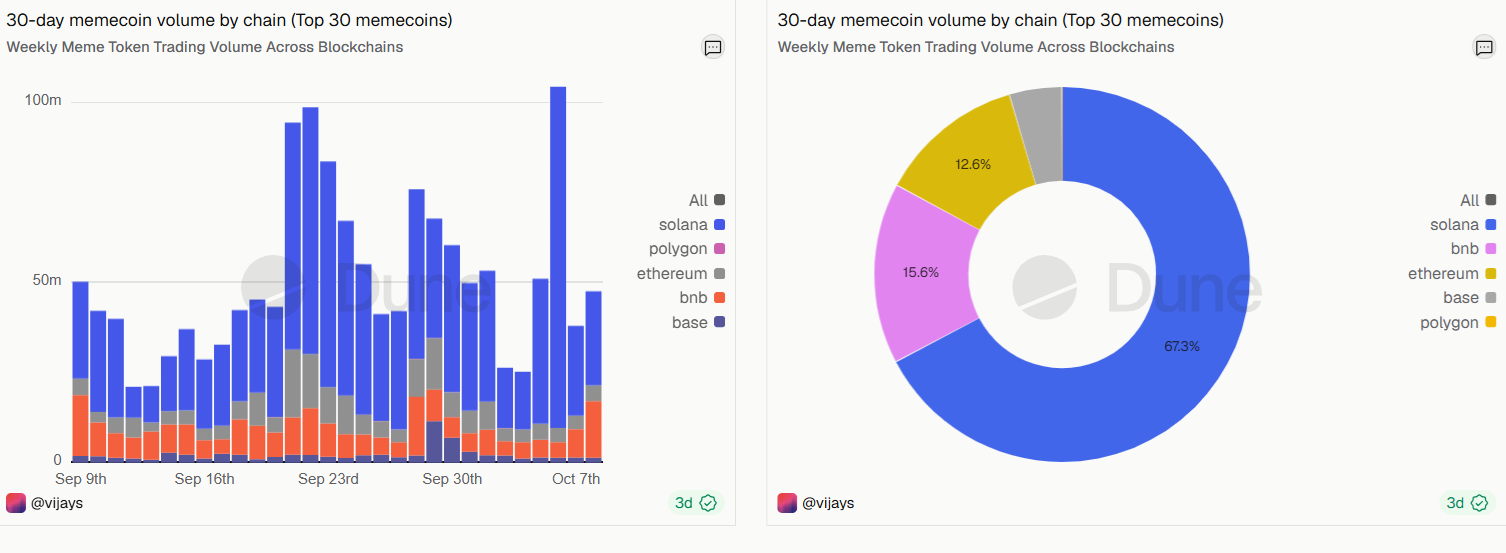Click 'Sep 30th' x-axis label
1506x553 pixels.
tap(452, 479)
